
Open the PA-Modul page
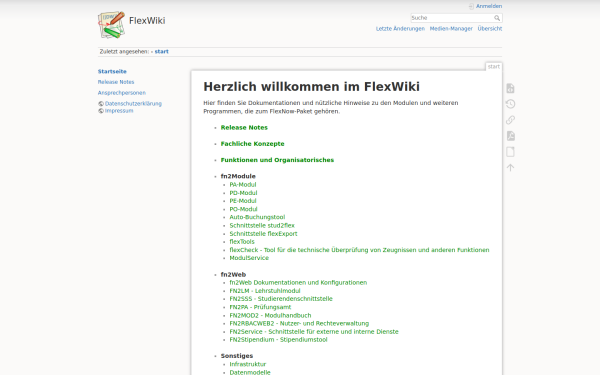point(243,185)
